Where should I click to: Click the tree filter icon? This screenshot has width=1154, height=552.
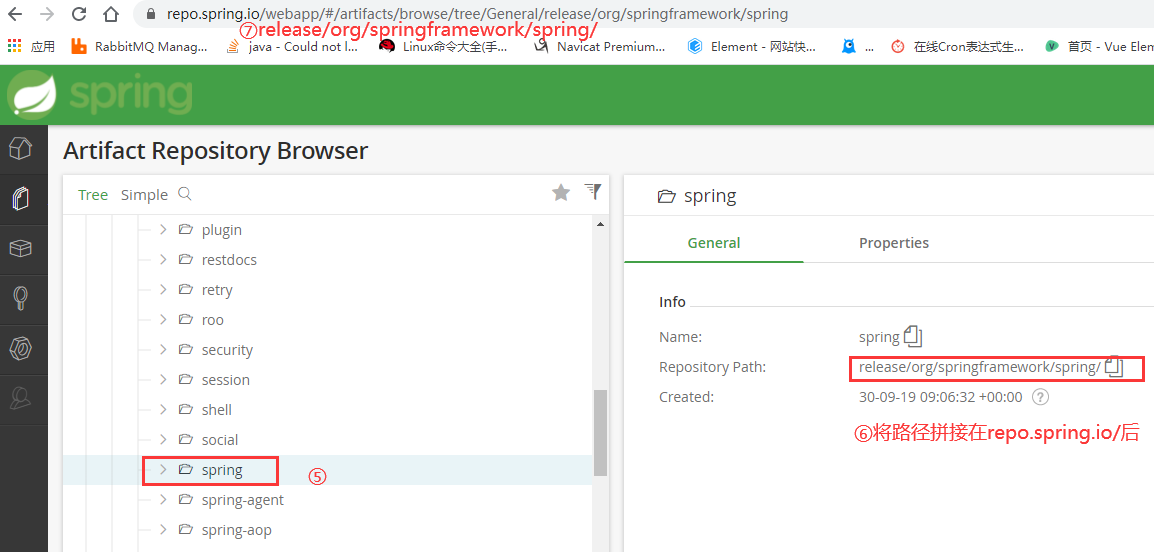tap(592, 192)
